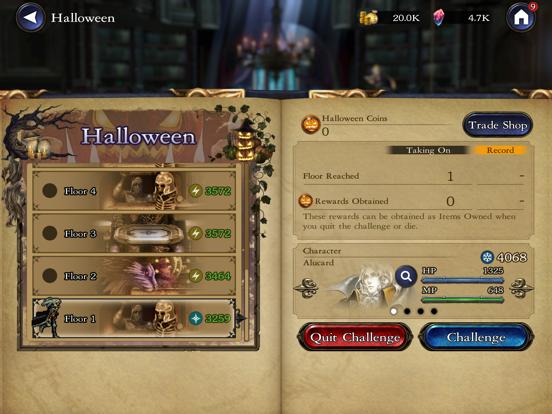Tap the lightning icon on Floor 4
The width and height of the screenshot is (552, 414).
(196, 191)
